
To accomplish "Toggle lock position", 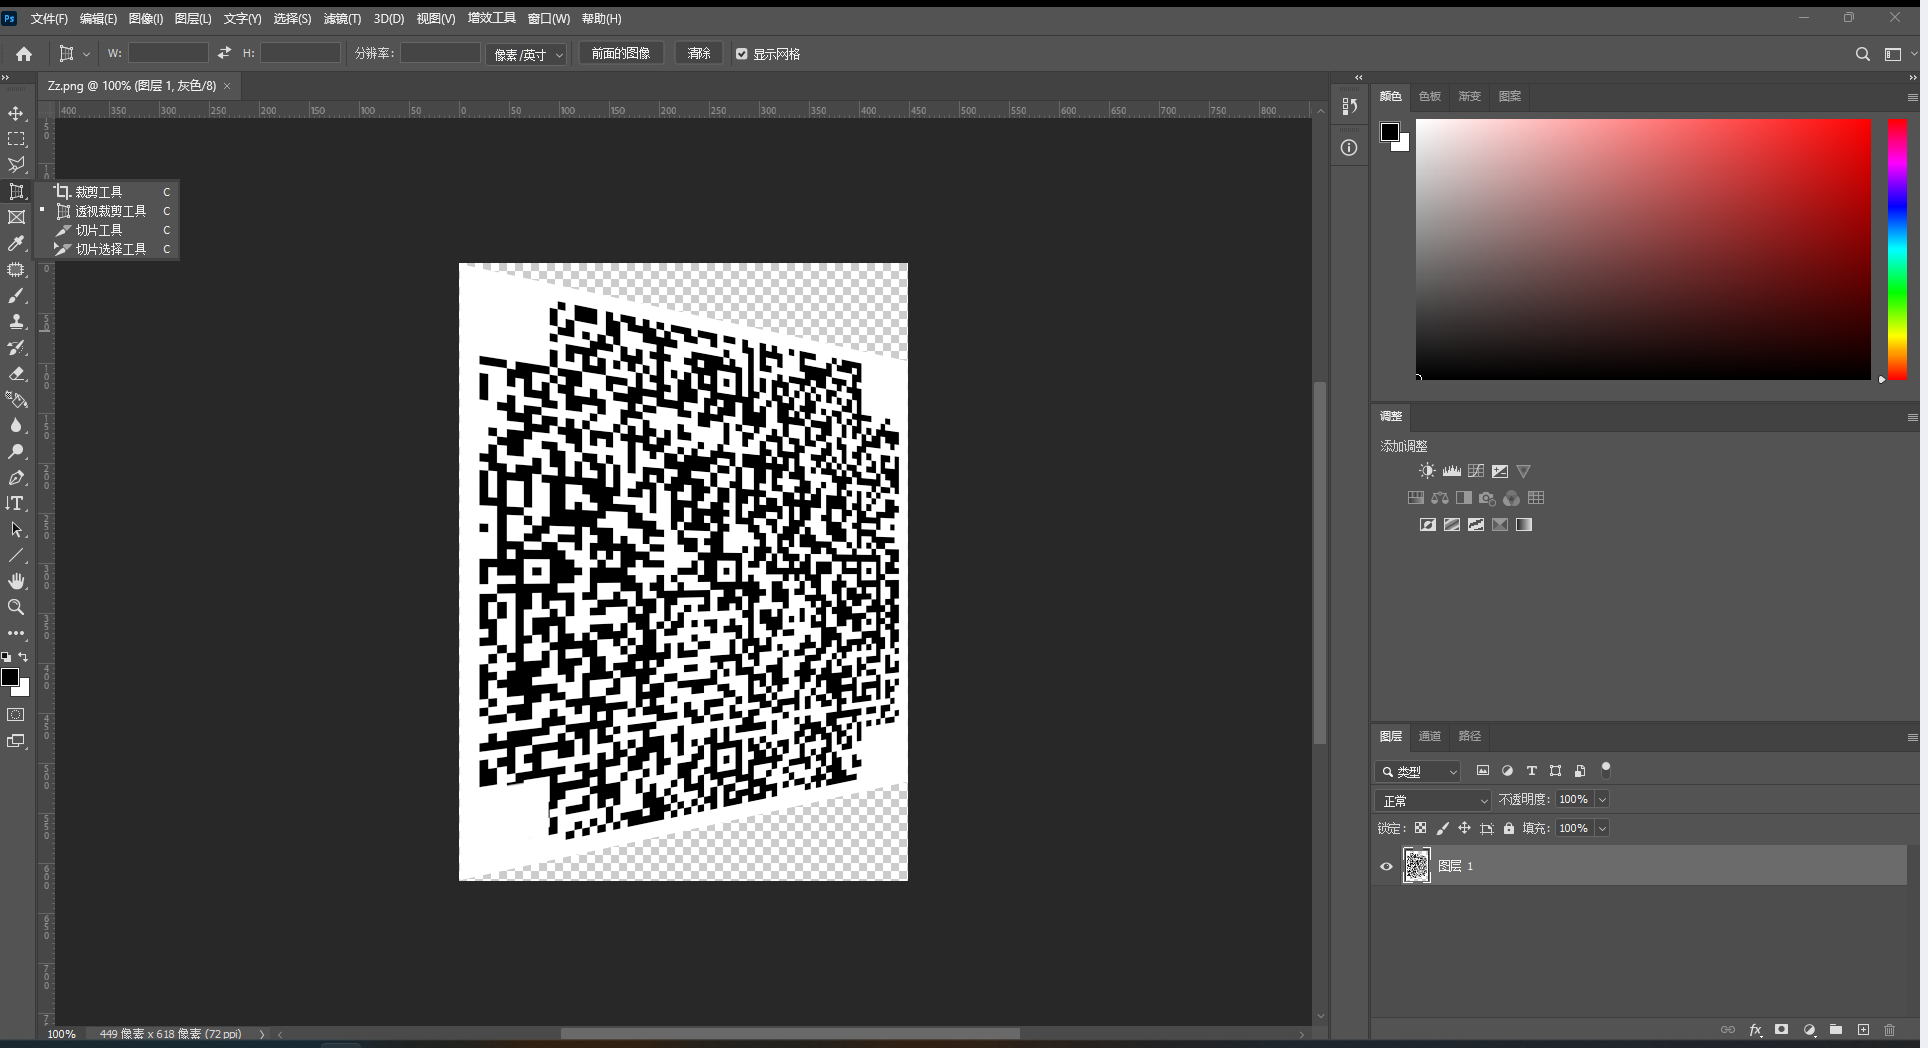I will coord(1464,828).
